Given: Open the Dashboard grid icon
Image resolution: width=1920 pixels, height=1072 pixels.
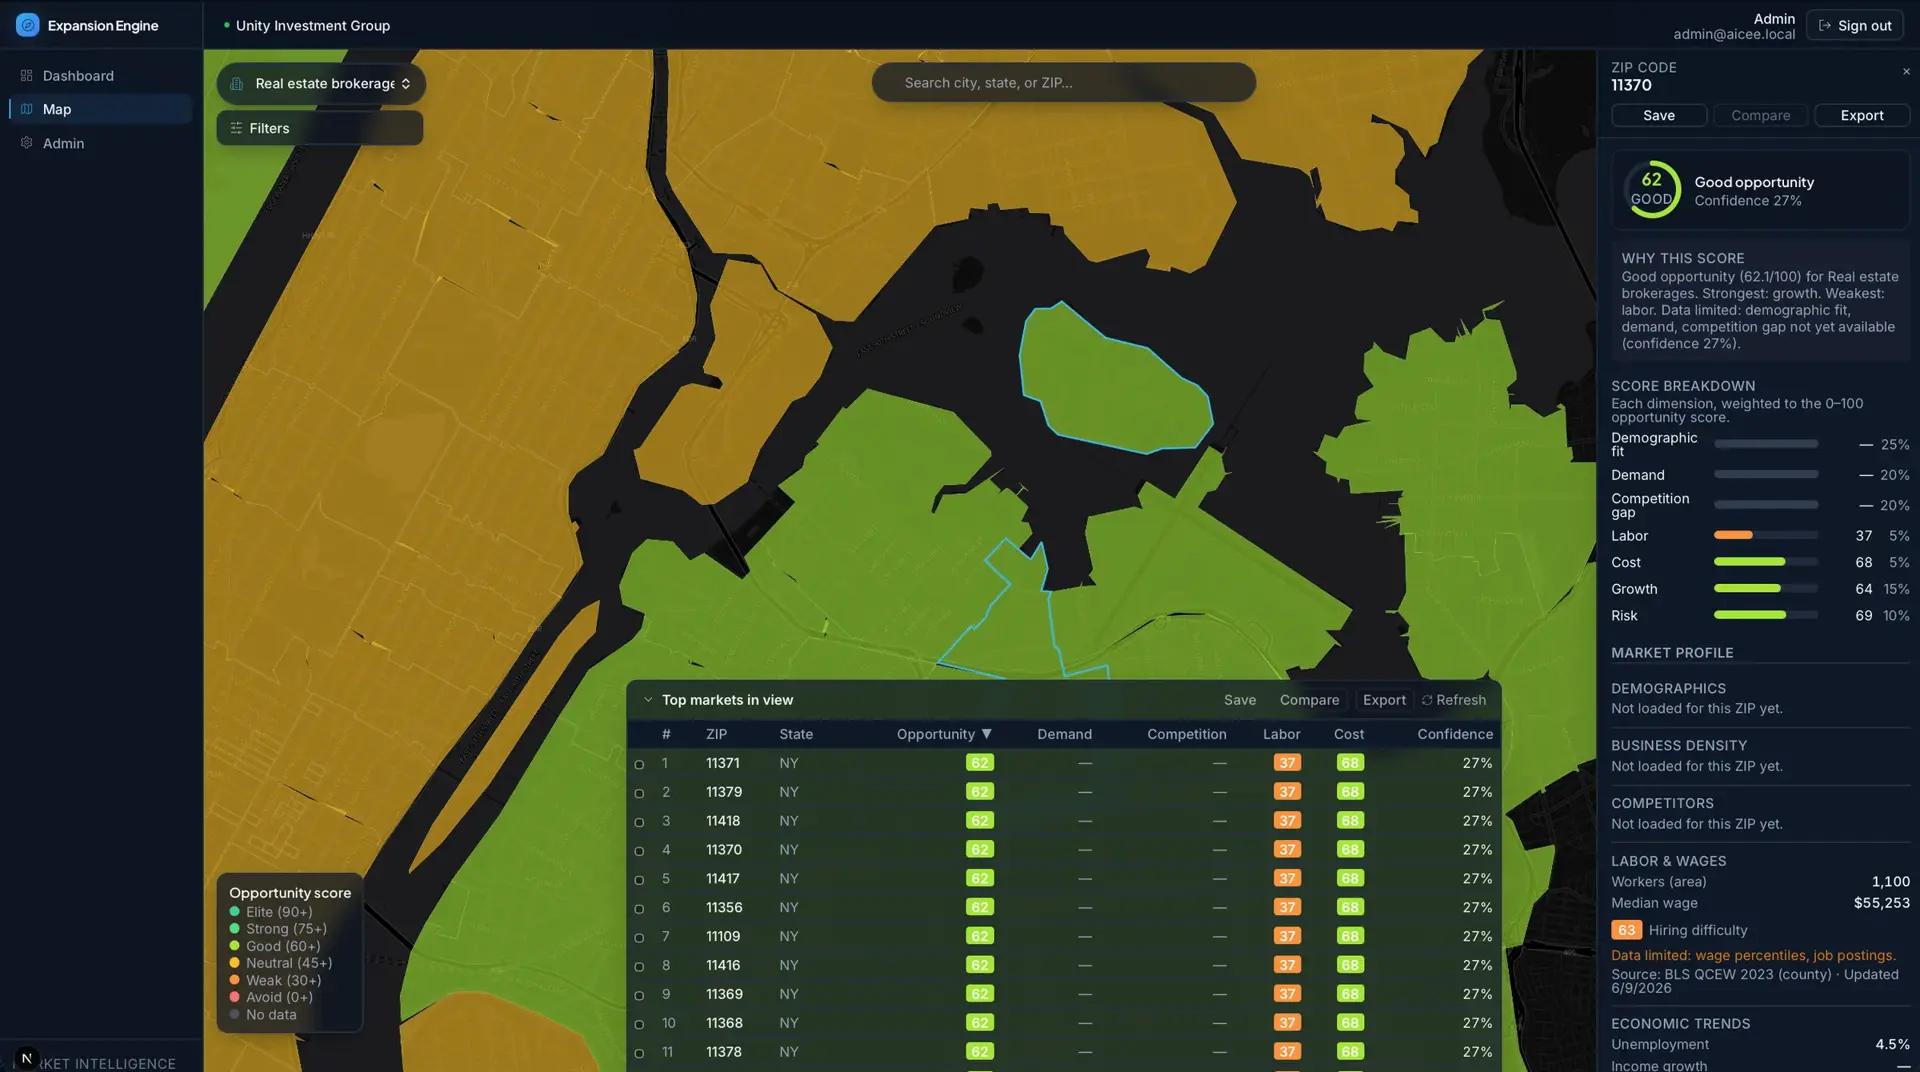Looking at the screenshot, I should click(27, 76).
